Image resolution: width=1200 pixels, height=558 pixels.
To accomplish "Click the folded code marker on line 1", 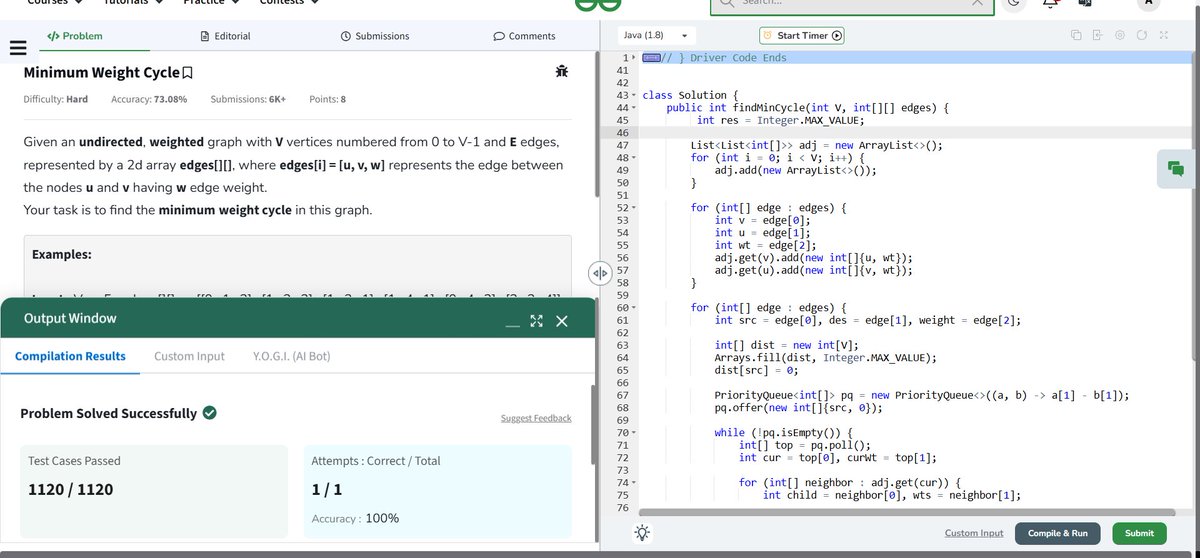I will (652, 58).
